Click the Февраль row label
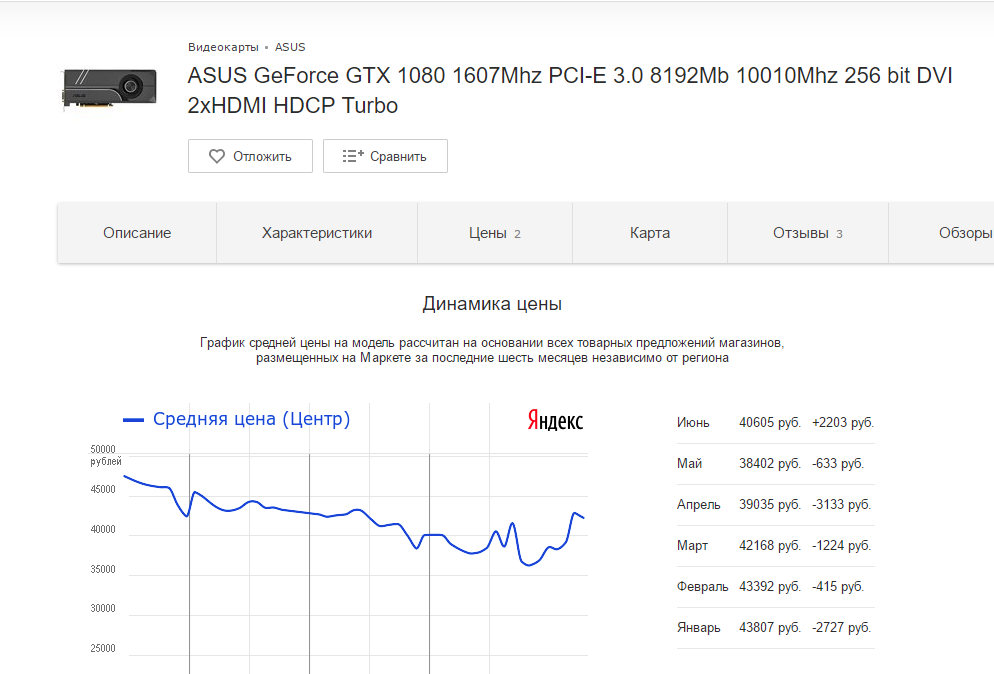Screen dimensions: 994x674 [702, 587]
